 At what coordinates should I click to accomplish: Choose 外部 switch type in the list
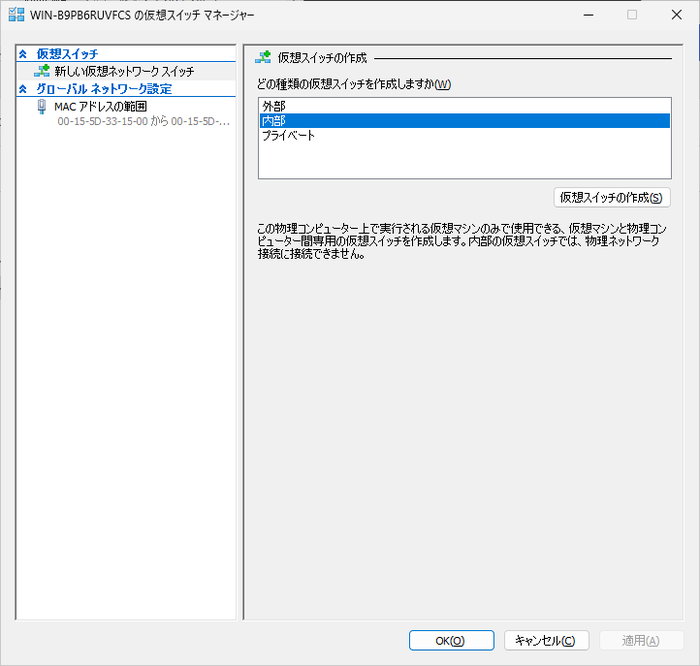click(x=272, y=105)
